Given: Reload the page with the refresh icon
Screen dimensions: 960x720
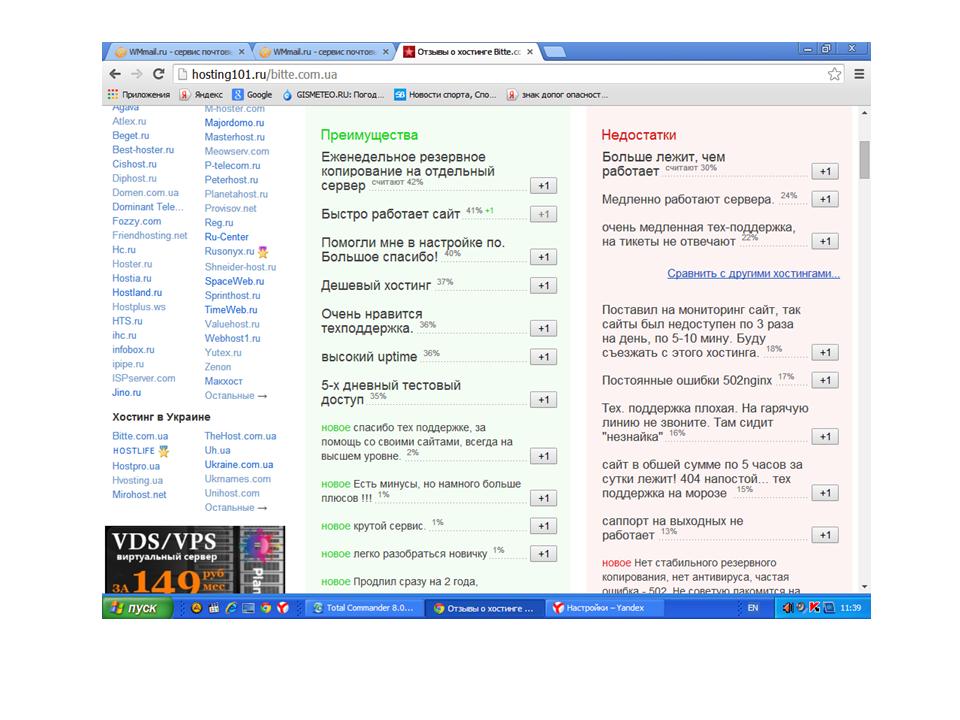Looking at the screenshot, I should coord(159,74).
